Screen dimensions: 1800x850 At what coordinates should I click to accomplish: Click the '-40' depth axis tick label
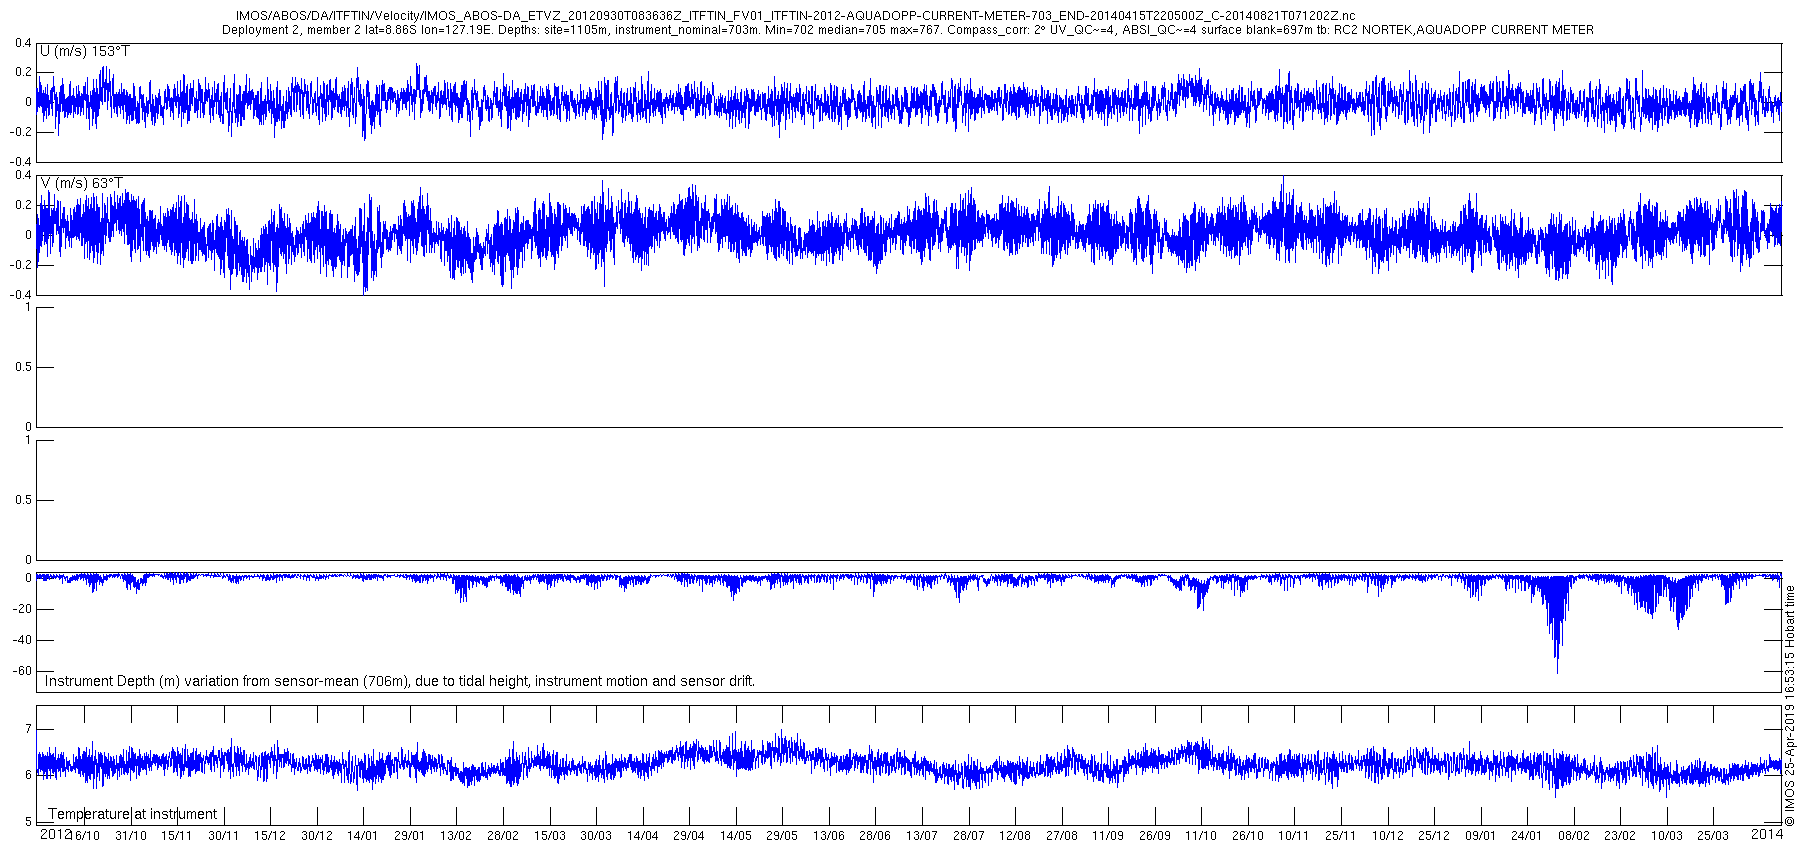[x=23, y=640]
